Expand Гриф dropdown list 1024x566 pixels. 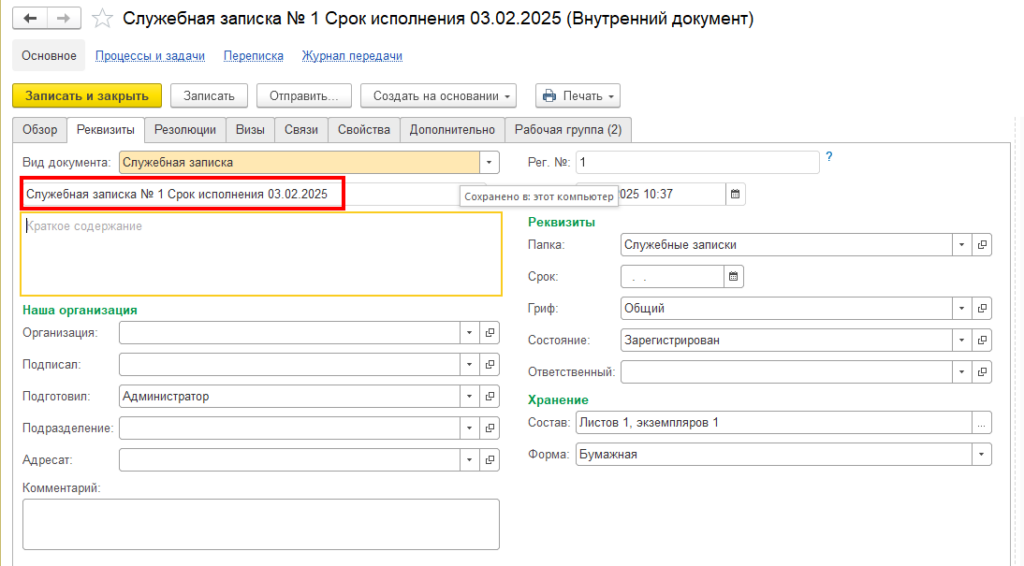coord(961,308)
